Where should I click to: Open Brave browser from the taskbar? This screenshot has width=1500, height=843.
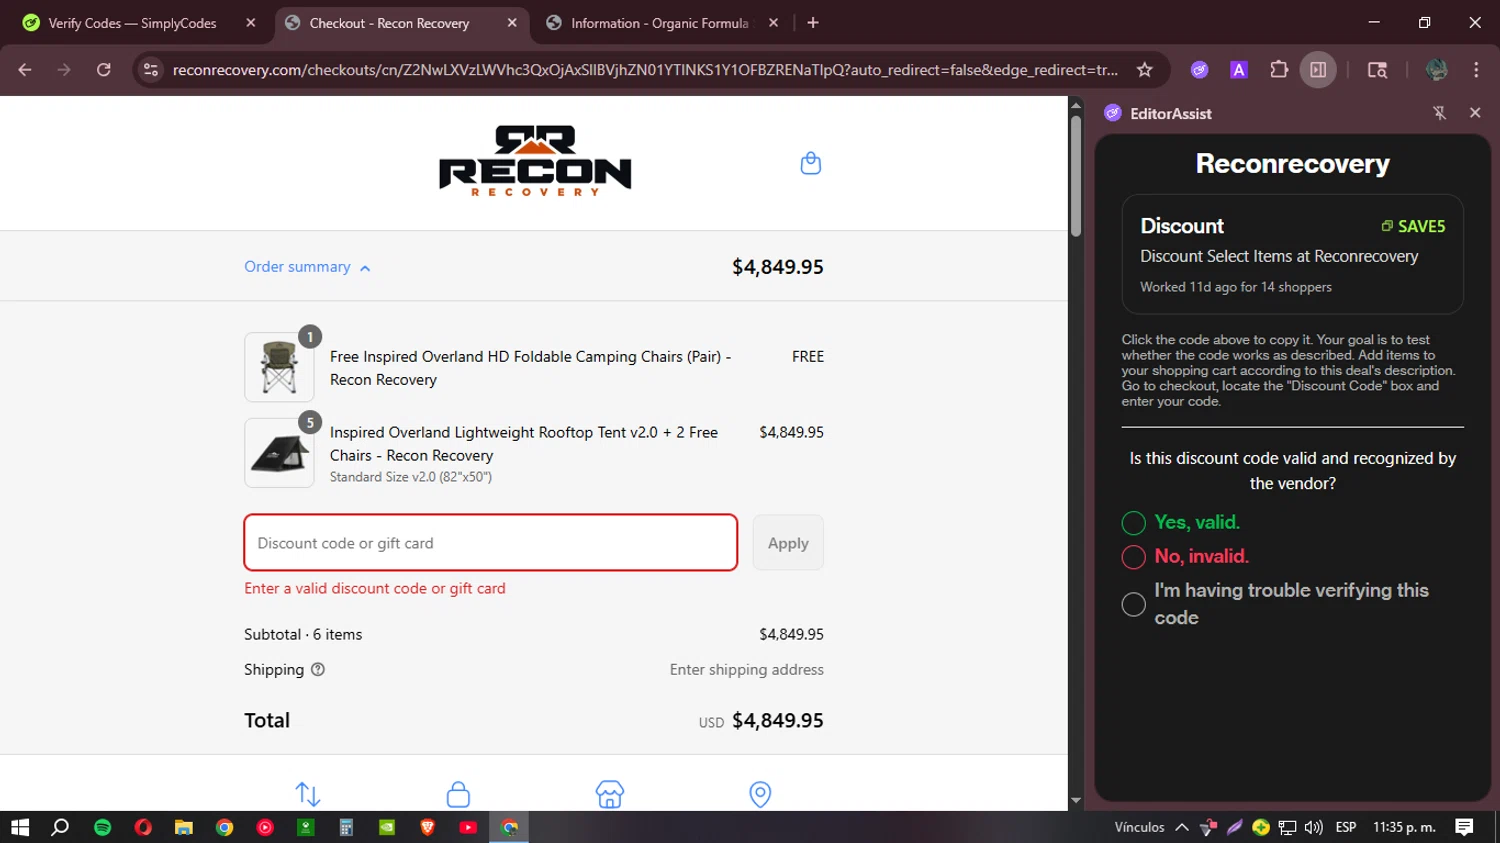click(x=428, y=827)
